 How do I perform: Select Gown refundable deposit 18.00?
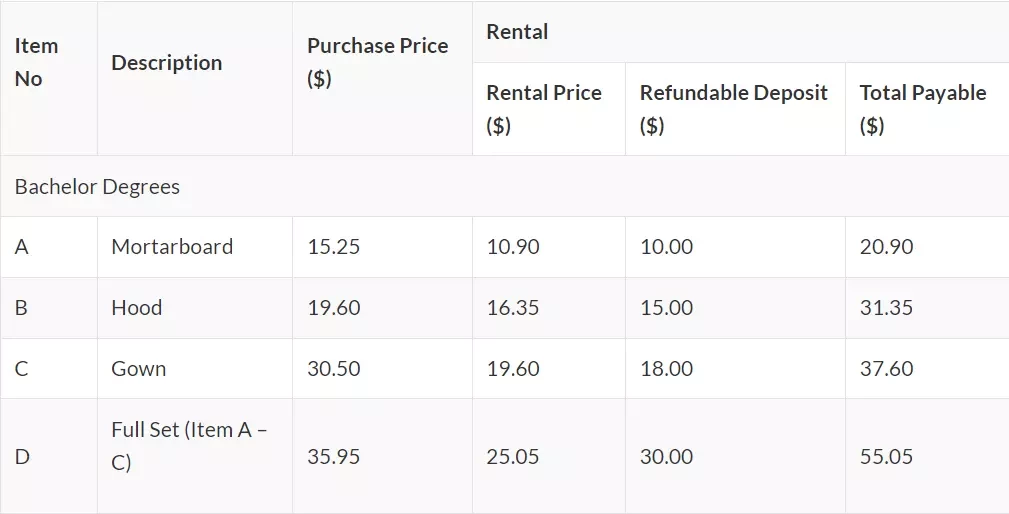tap(735, 369)
